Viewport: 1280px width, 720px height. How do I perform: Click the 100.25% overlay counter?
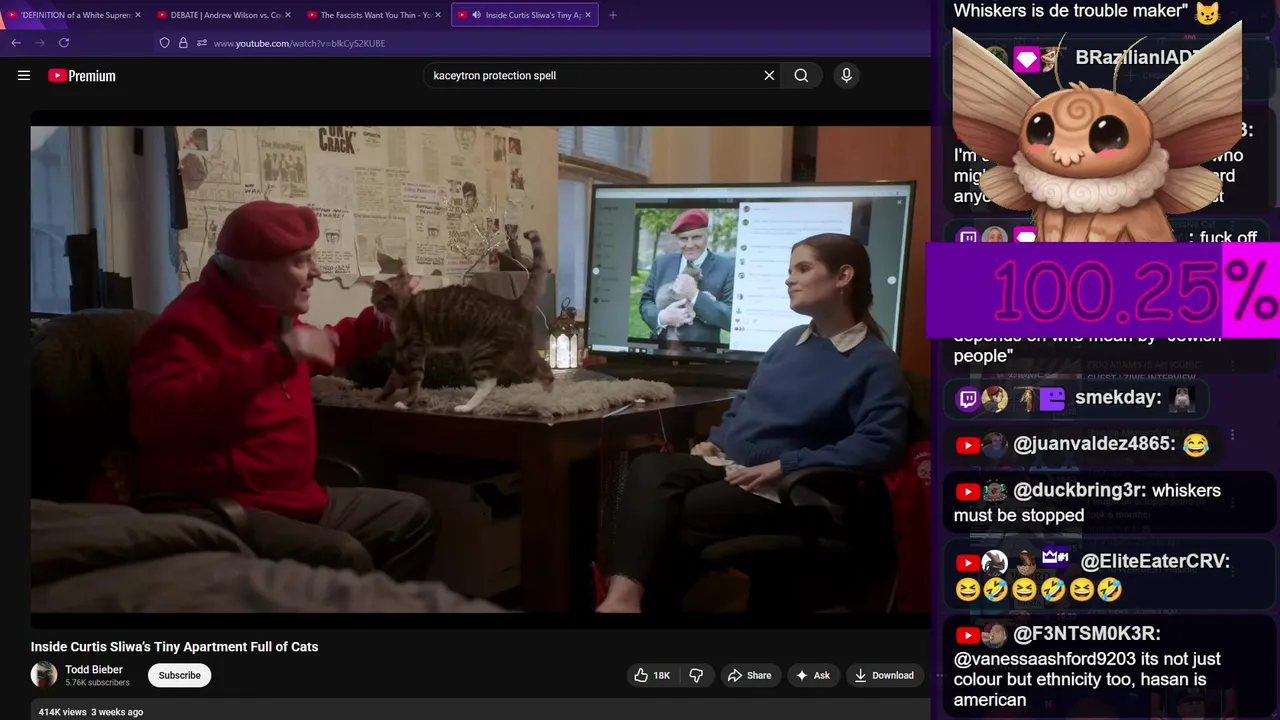(1105, 291)
